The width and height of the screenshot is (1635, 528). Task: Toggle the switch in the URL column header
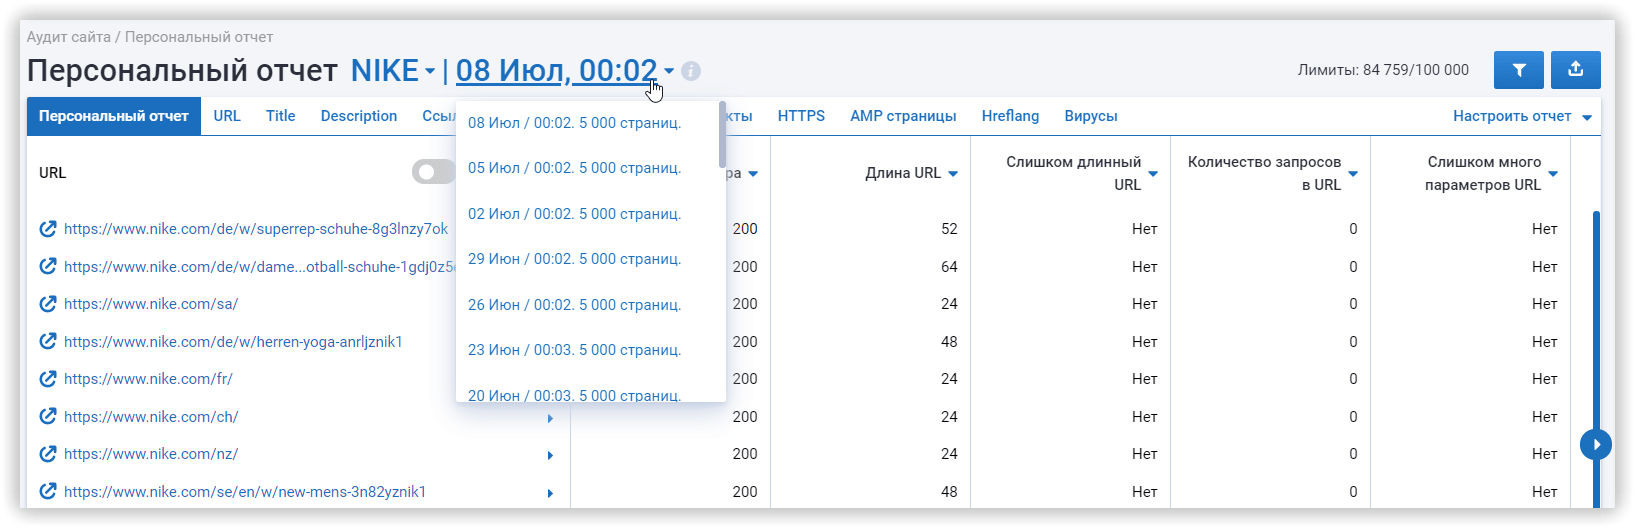[433, 172]
